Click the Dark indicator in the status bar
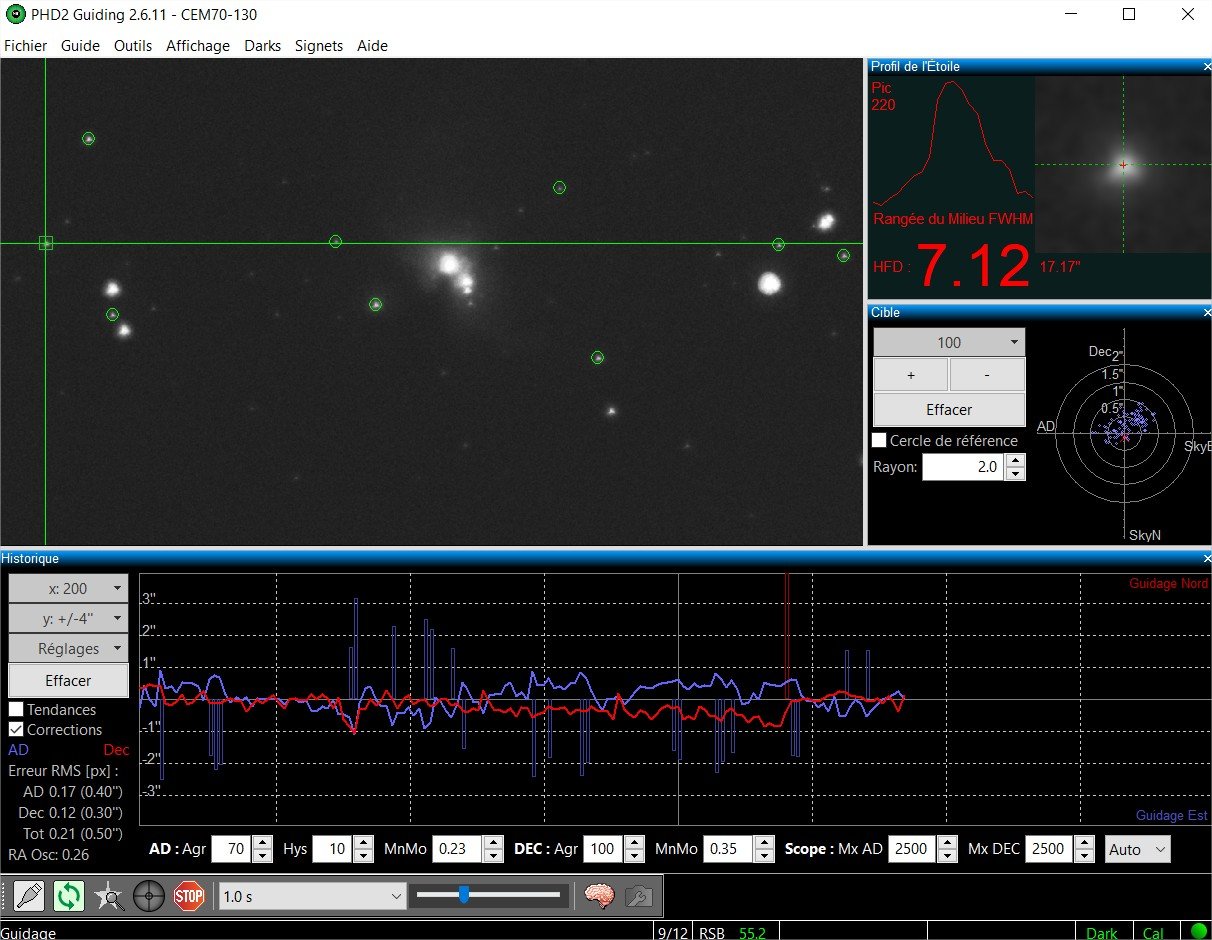Image resolution: width=1212 pixels, height=940 pixels. (1102, 932)
